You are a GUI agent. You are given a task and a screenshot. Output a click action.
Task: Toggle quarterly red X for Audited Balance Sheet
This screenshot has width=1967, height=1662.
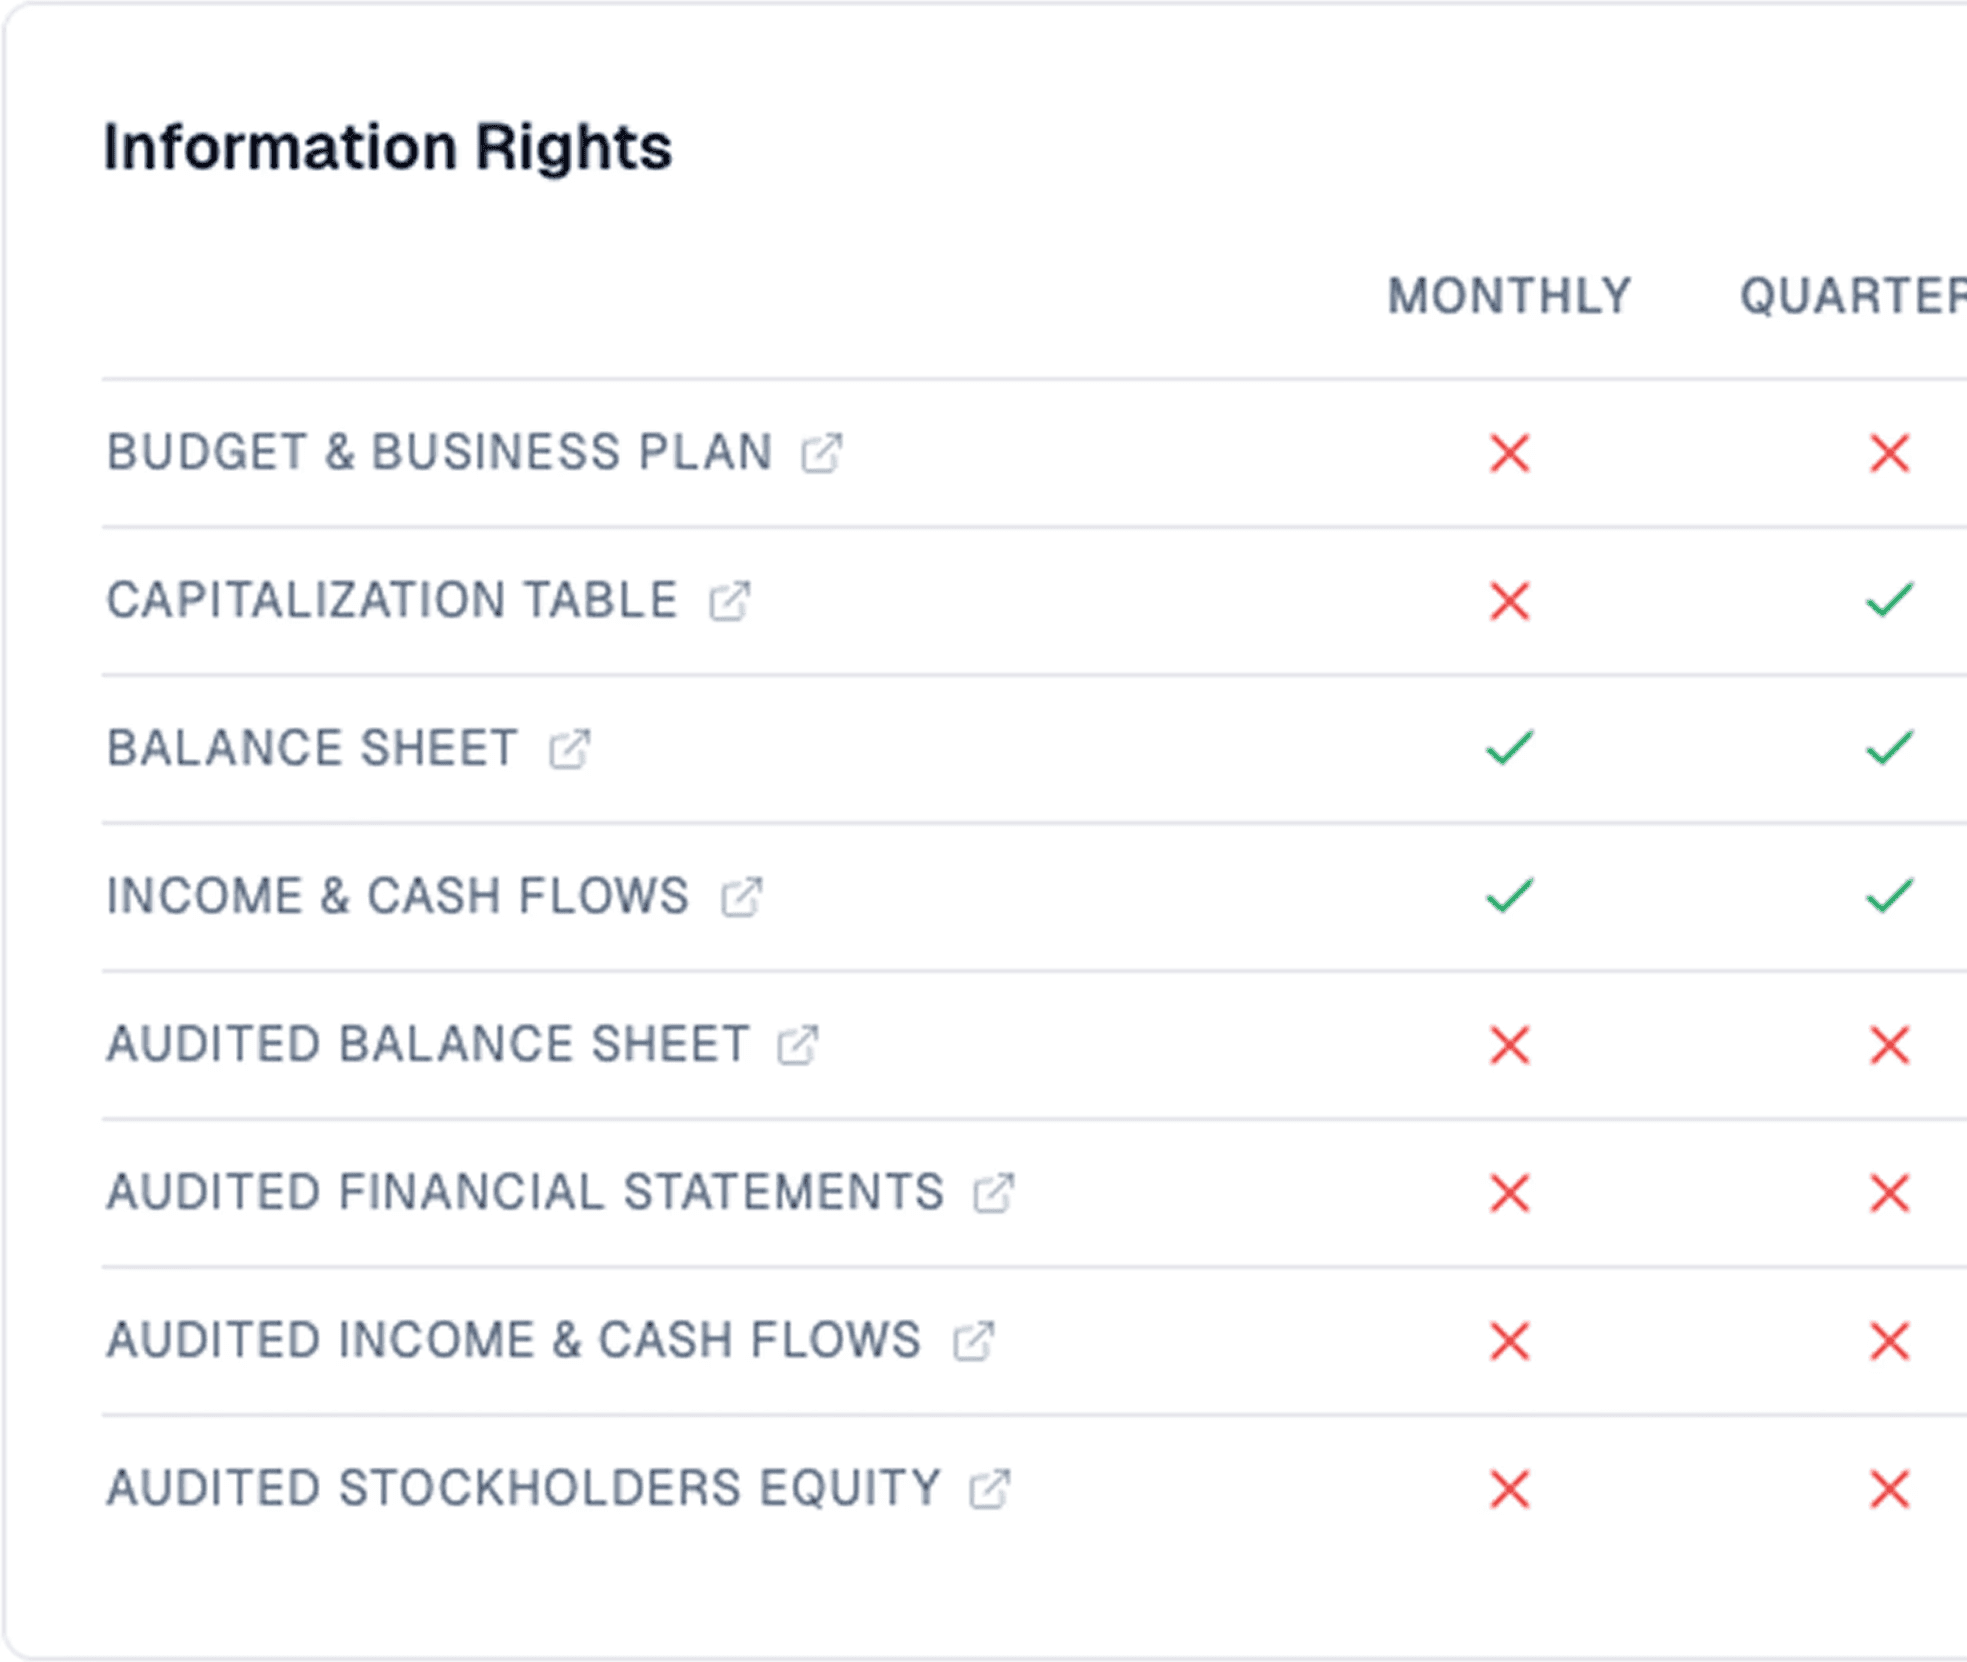[1889, 1045]
